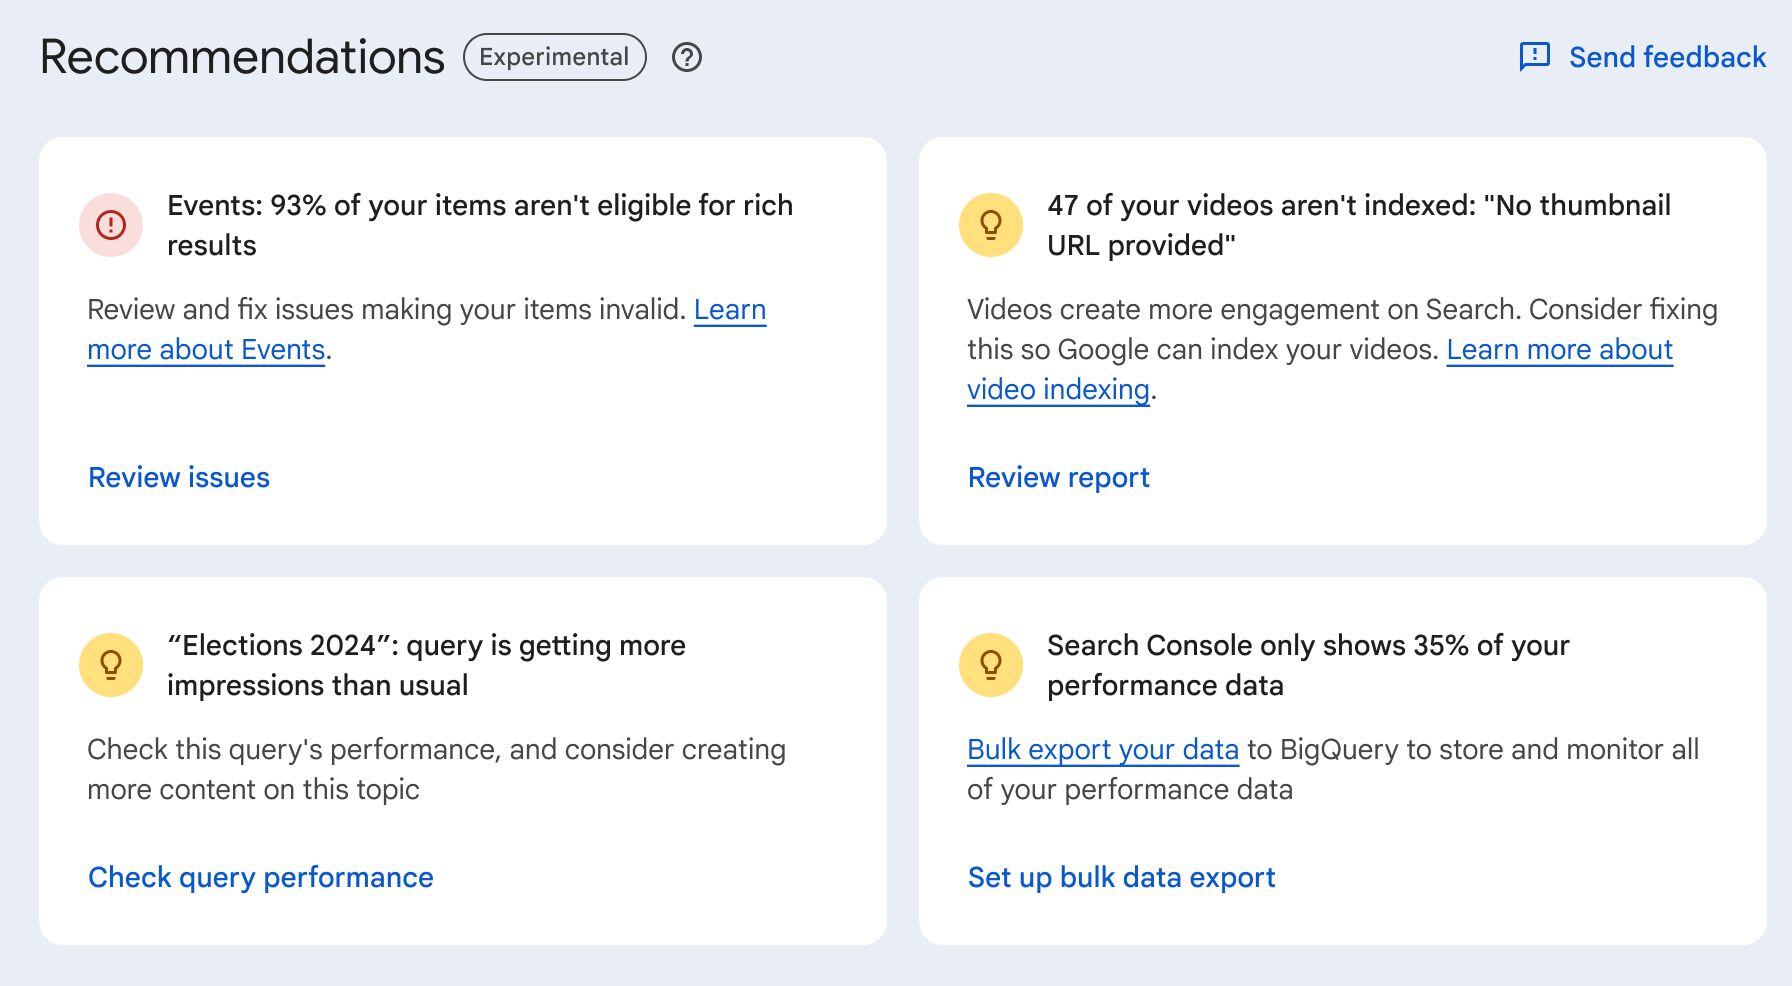The width and height of the screenshot is (1792, 986).
Task: Click the Experimental badge next to Recommendations
Action: pyautogui.click(x=553, y=57)
